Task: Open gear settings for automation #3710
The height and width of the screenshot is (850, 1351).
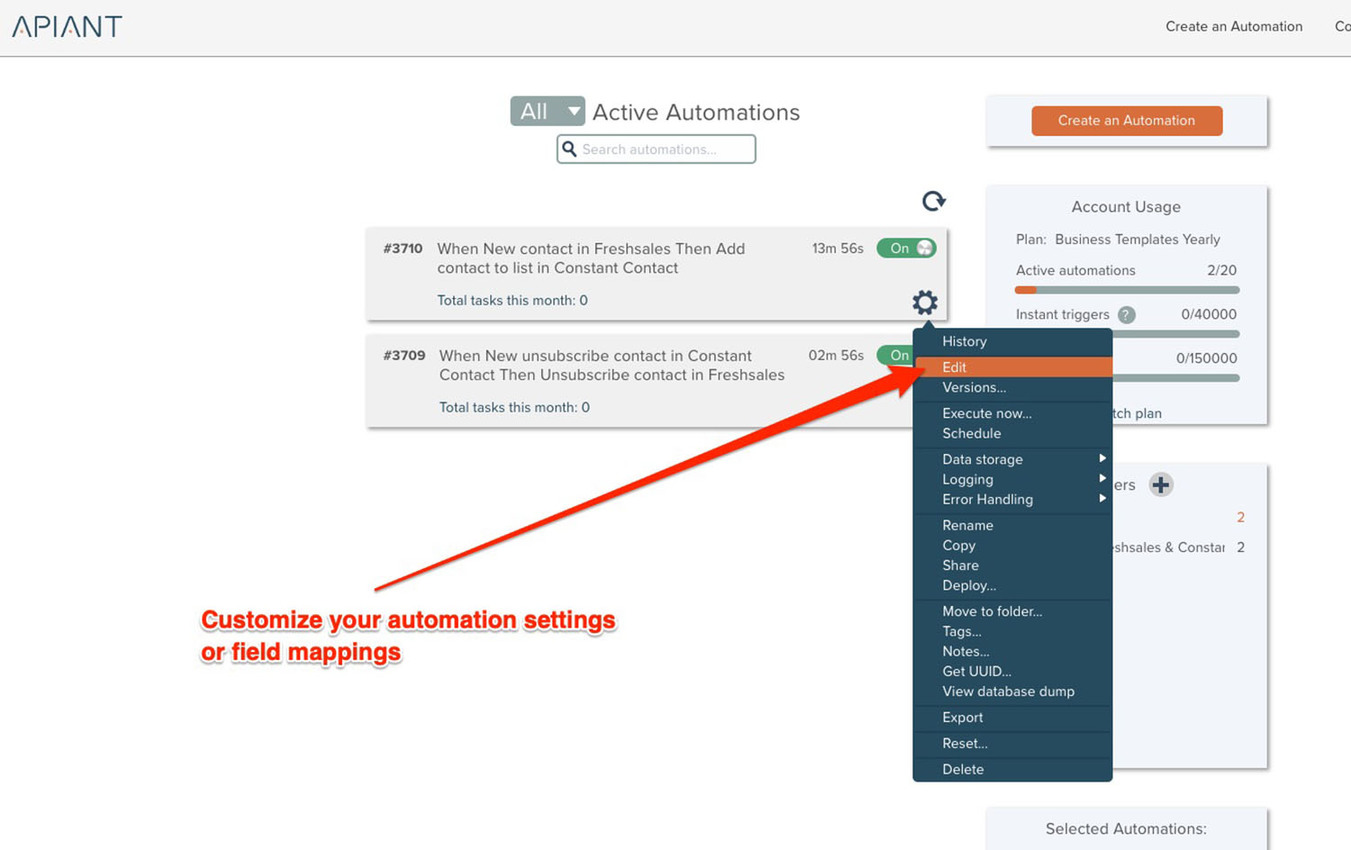Action: coord(925,302)
